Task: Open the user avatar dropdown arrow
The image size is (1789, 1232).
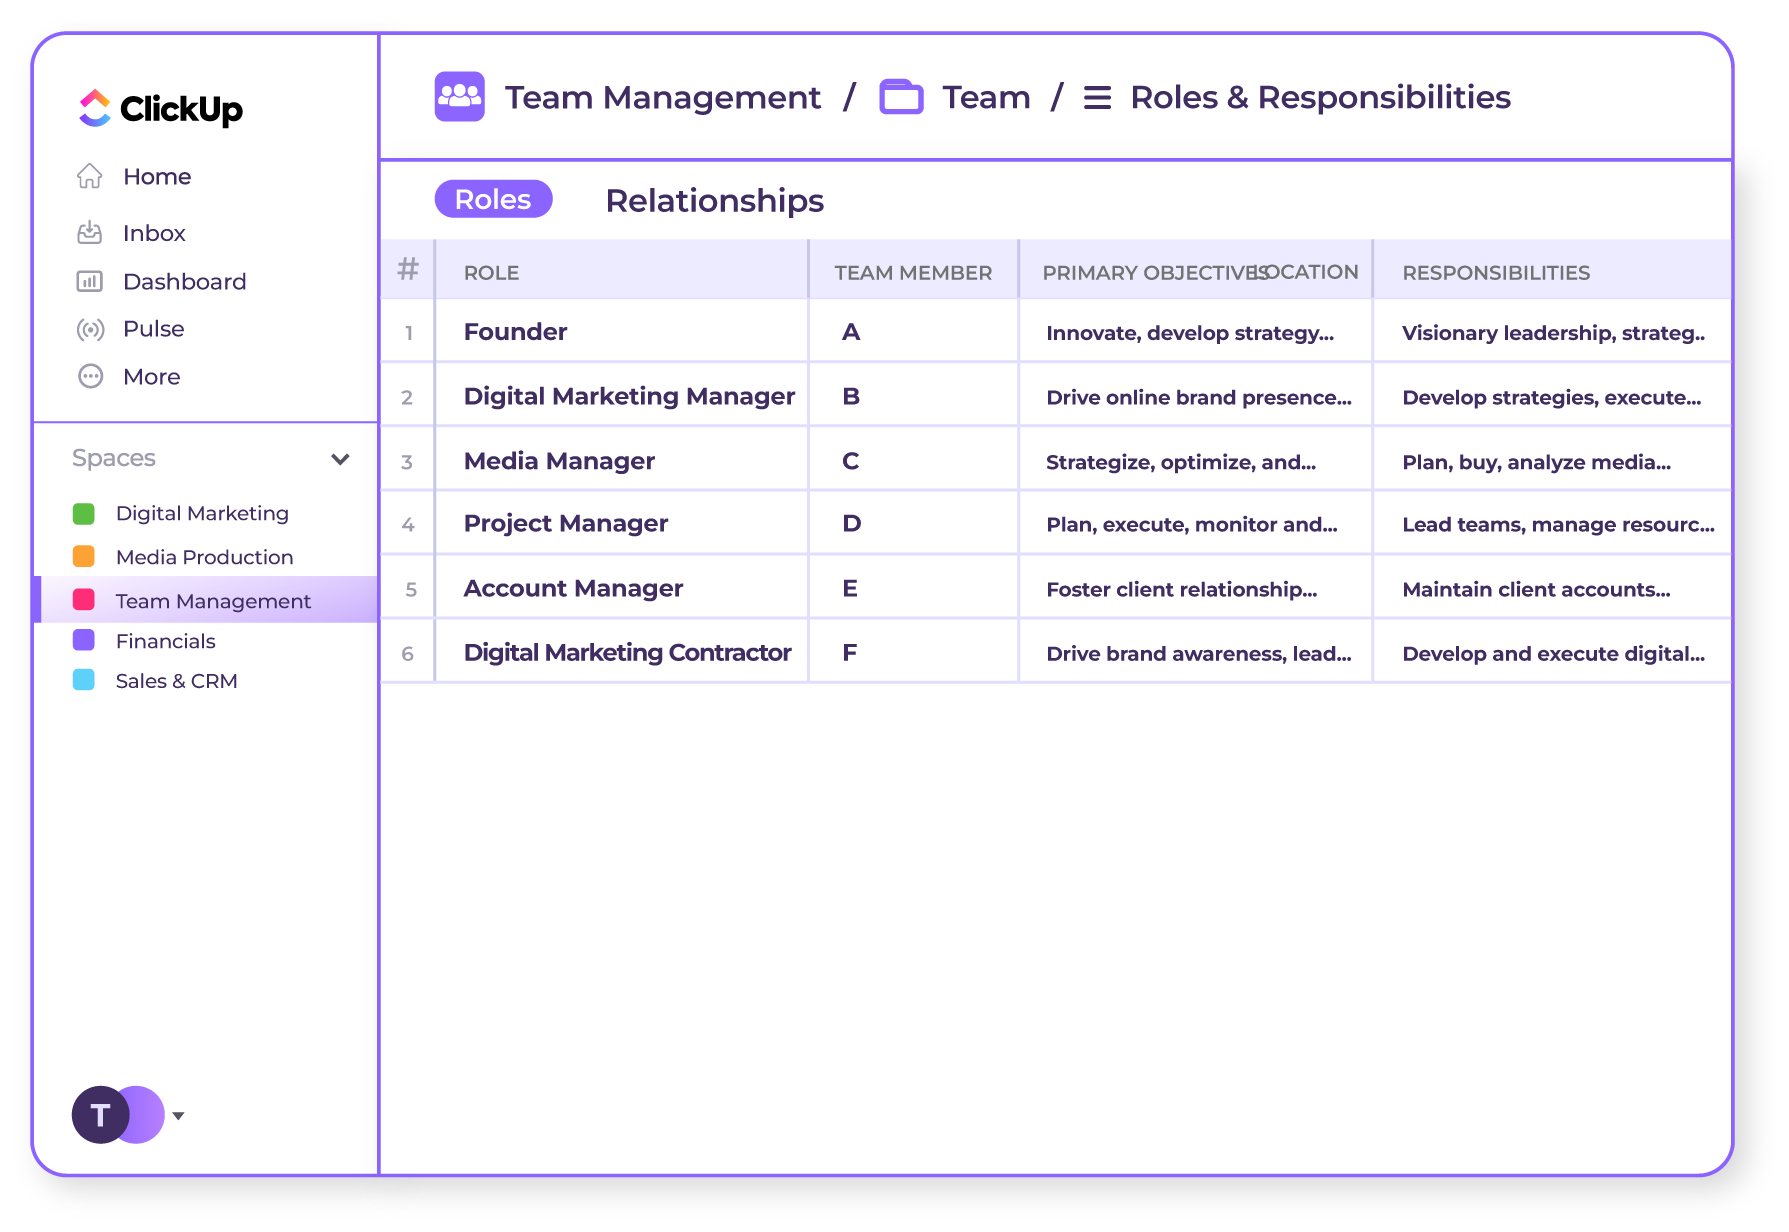Action: 179,1116
